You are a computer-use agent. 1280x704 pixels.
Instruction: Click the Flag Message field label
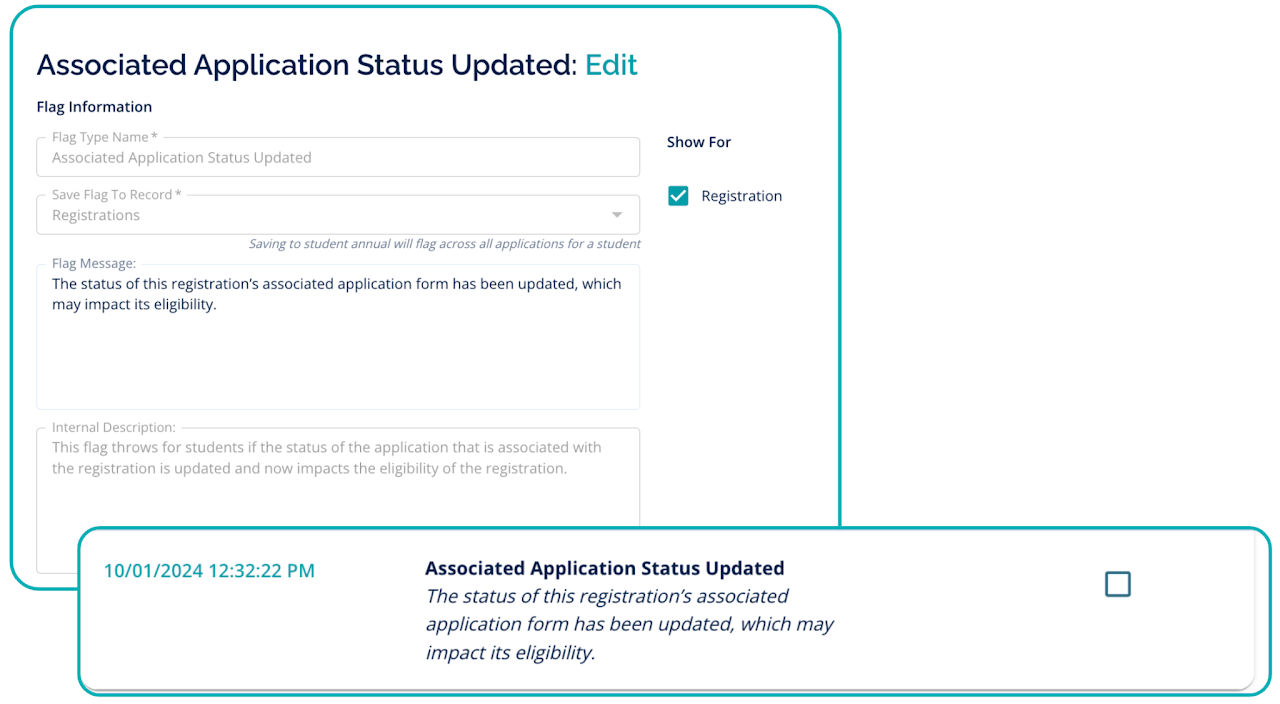(x=93, y=264)
